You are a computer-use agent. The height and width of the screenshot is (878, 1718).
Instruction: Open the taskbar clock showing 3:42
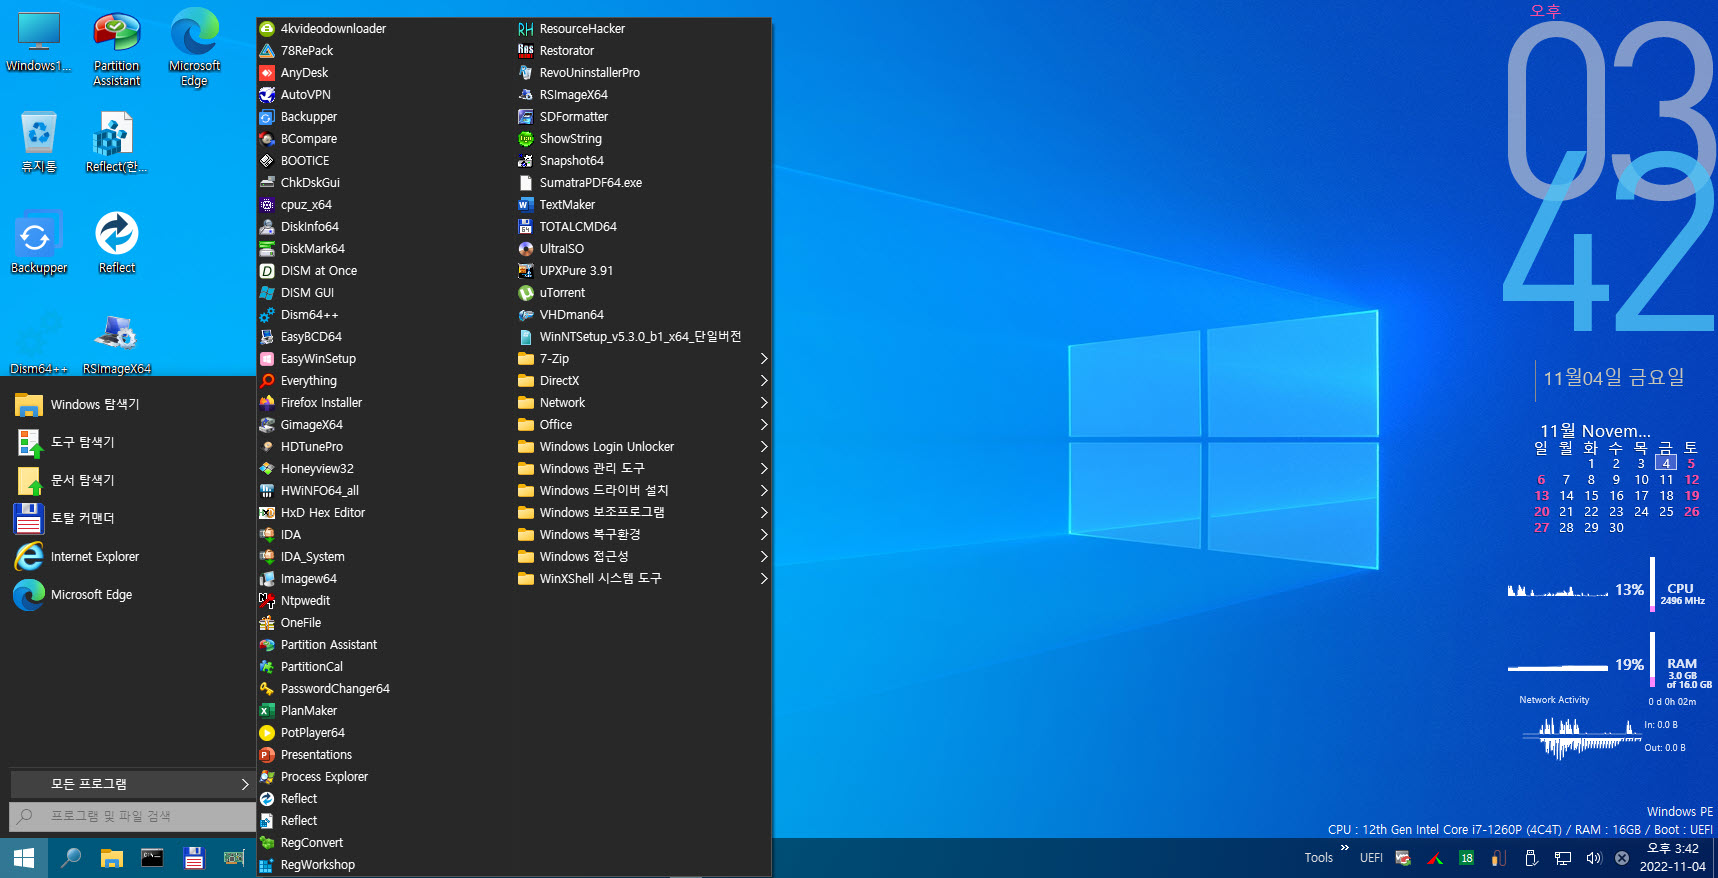tap(1672, 858)
